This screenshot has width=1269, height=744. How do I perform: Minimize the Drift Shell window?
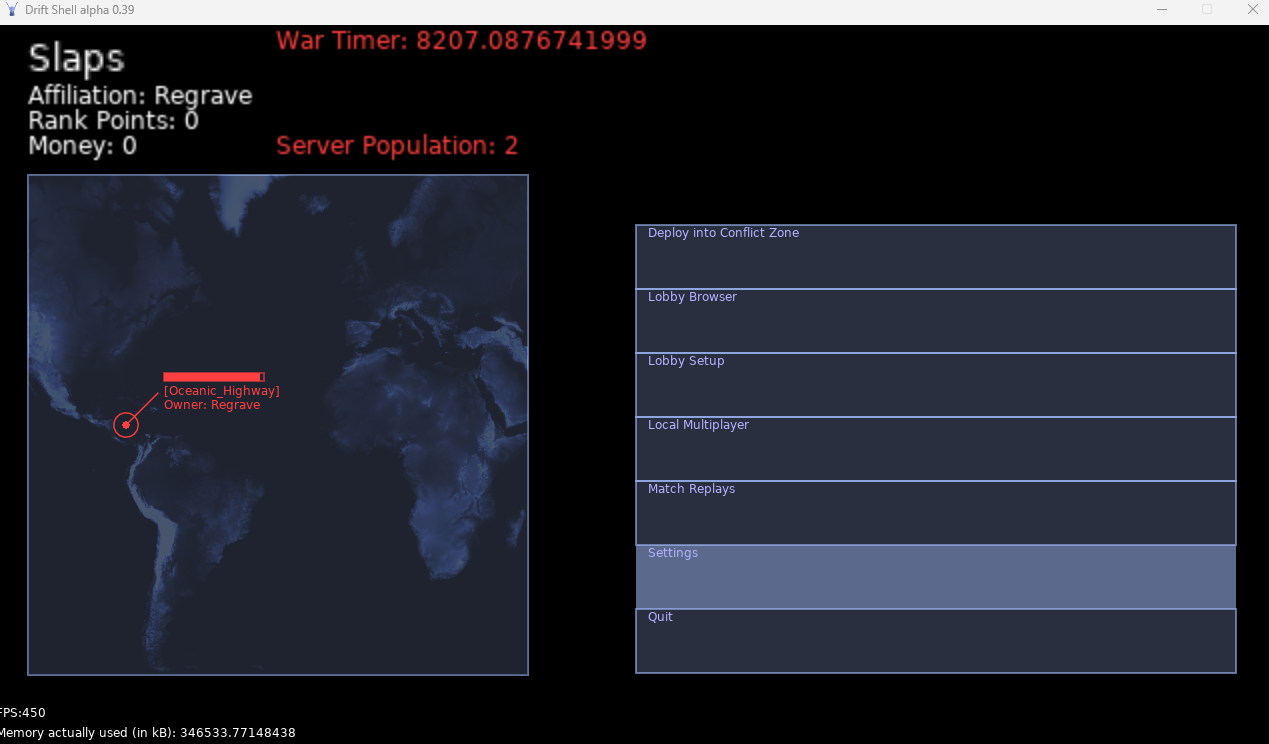click(x=1162, y=10)
